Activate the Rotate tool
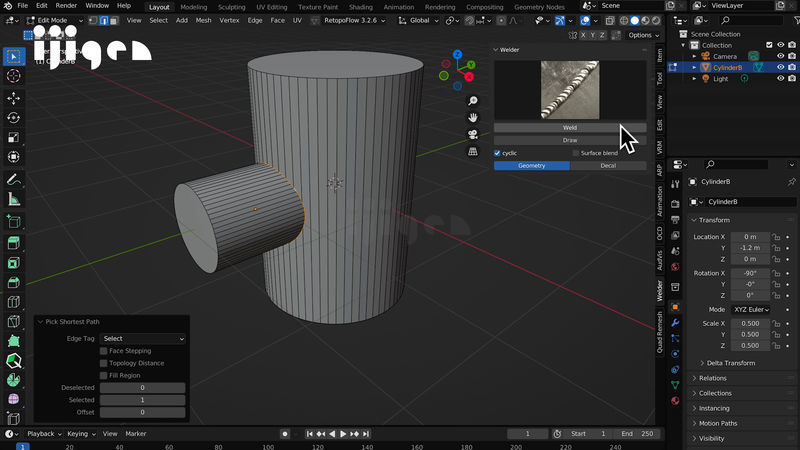Image resolution: width=800 pixels, height=450 pixels. click(13, 118)
